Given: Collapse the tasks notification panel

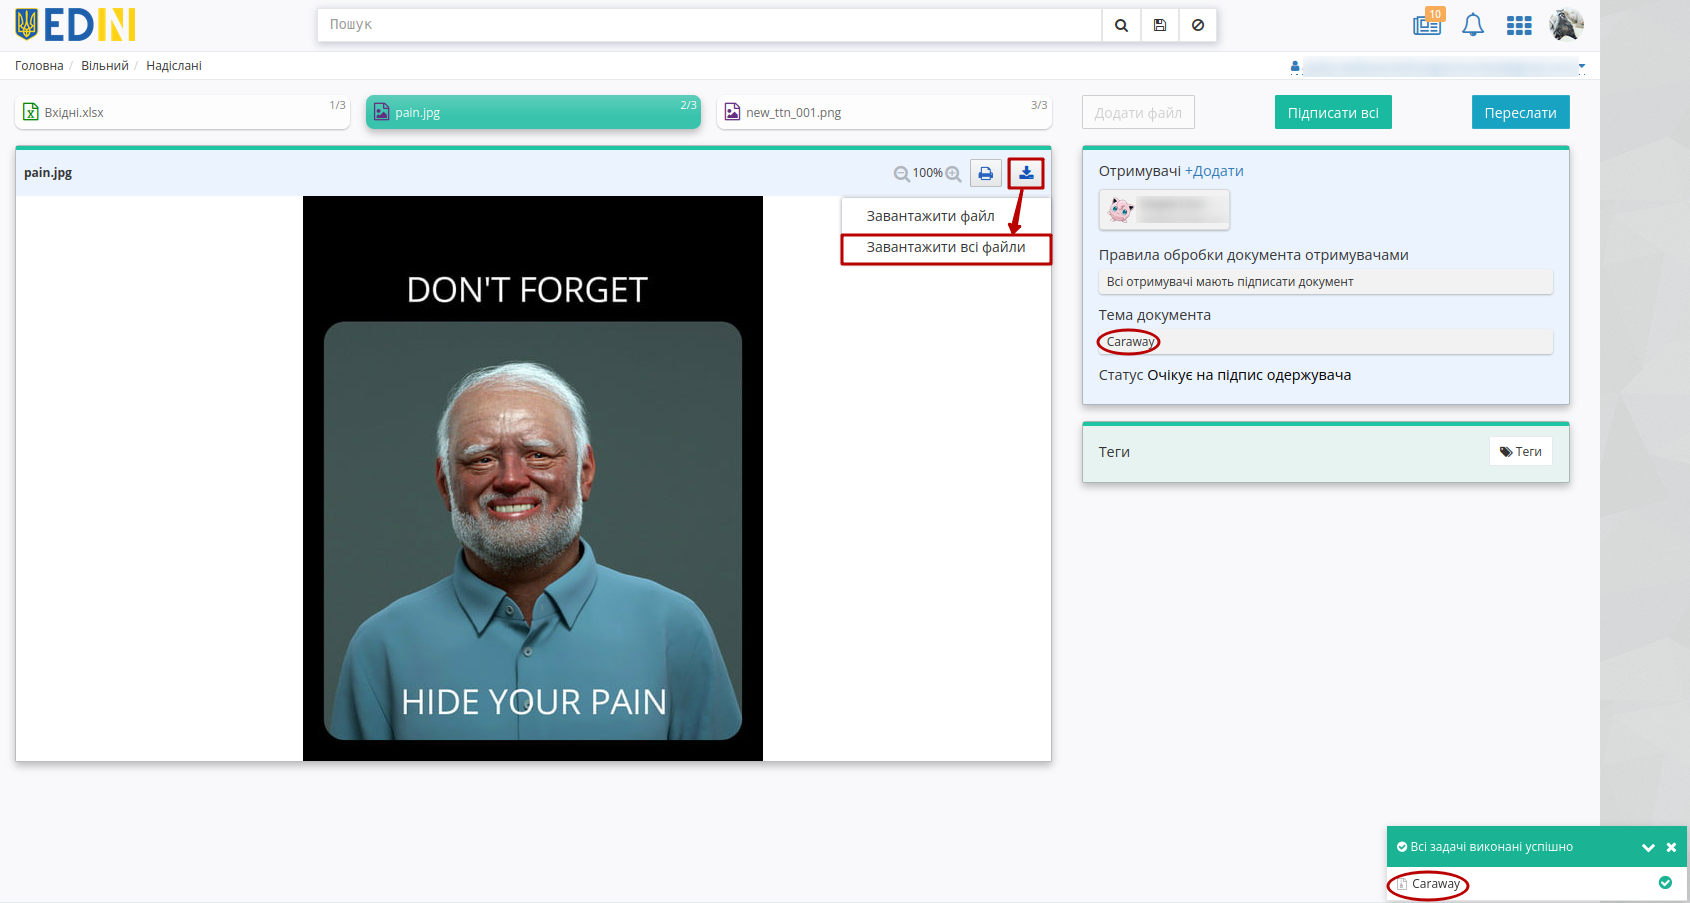Looking at the screenshot, I should (1648, 847).
